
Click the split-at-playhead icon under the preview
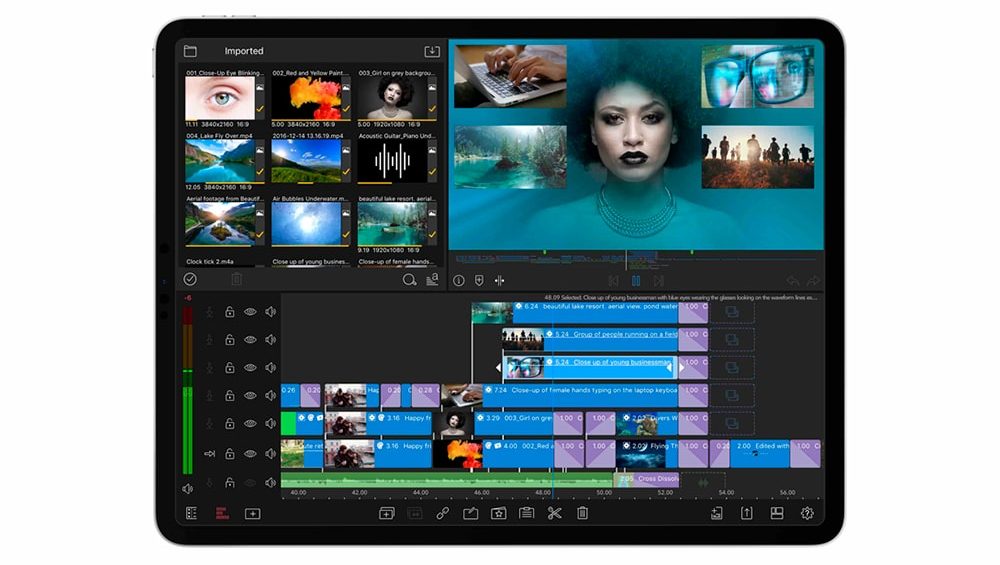(499, 281)
